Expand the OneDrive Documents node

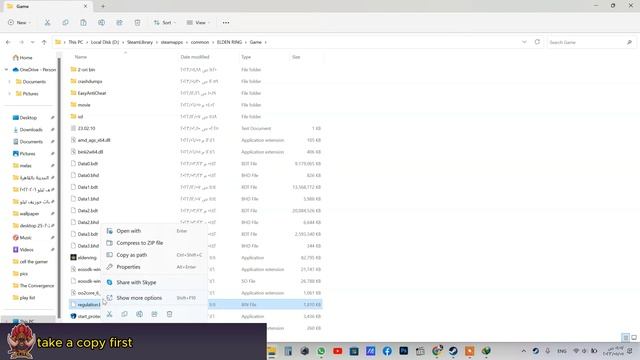[9, 82]
